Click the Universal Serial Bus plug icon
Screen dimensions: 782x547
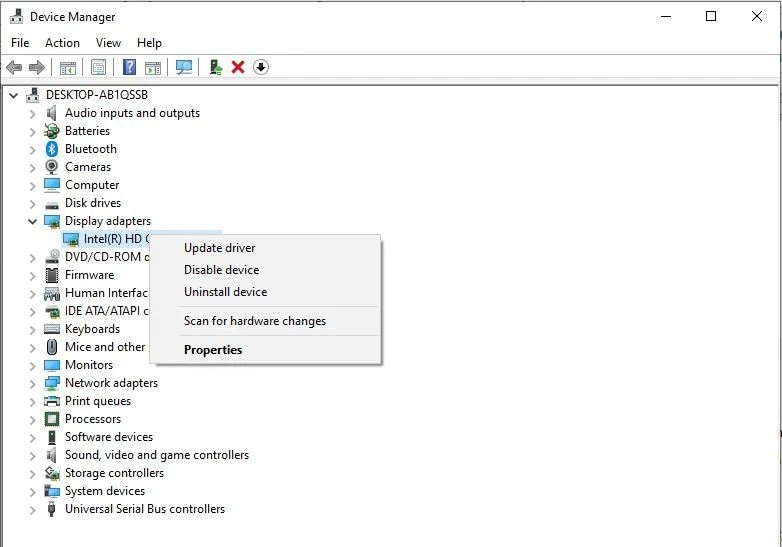pos(51,509)
